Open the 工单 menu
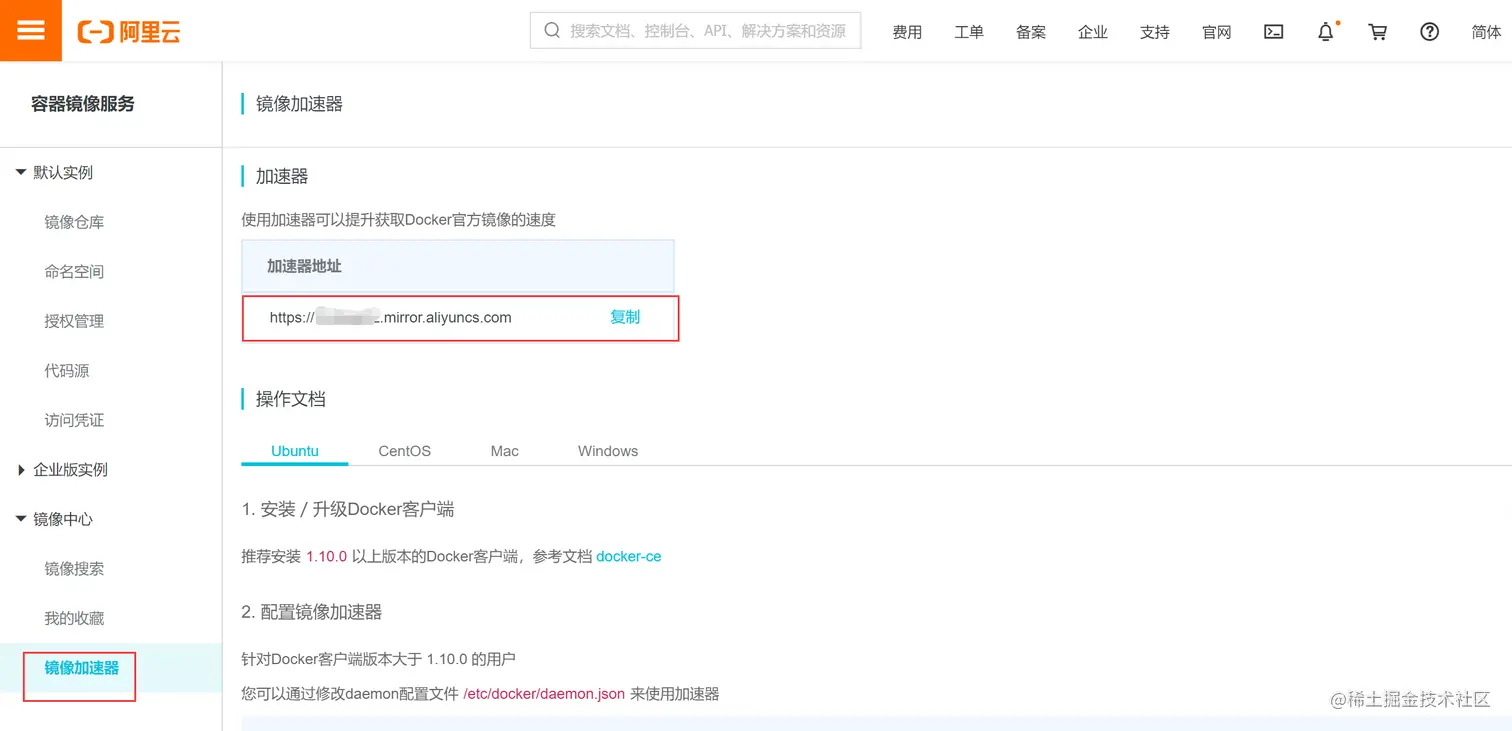 click(969, 32)
